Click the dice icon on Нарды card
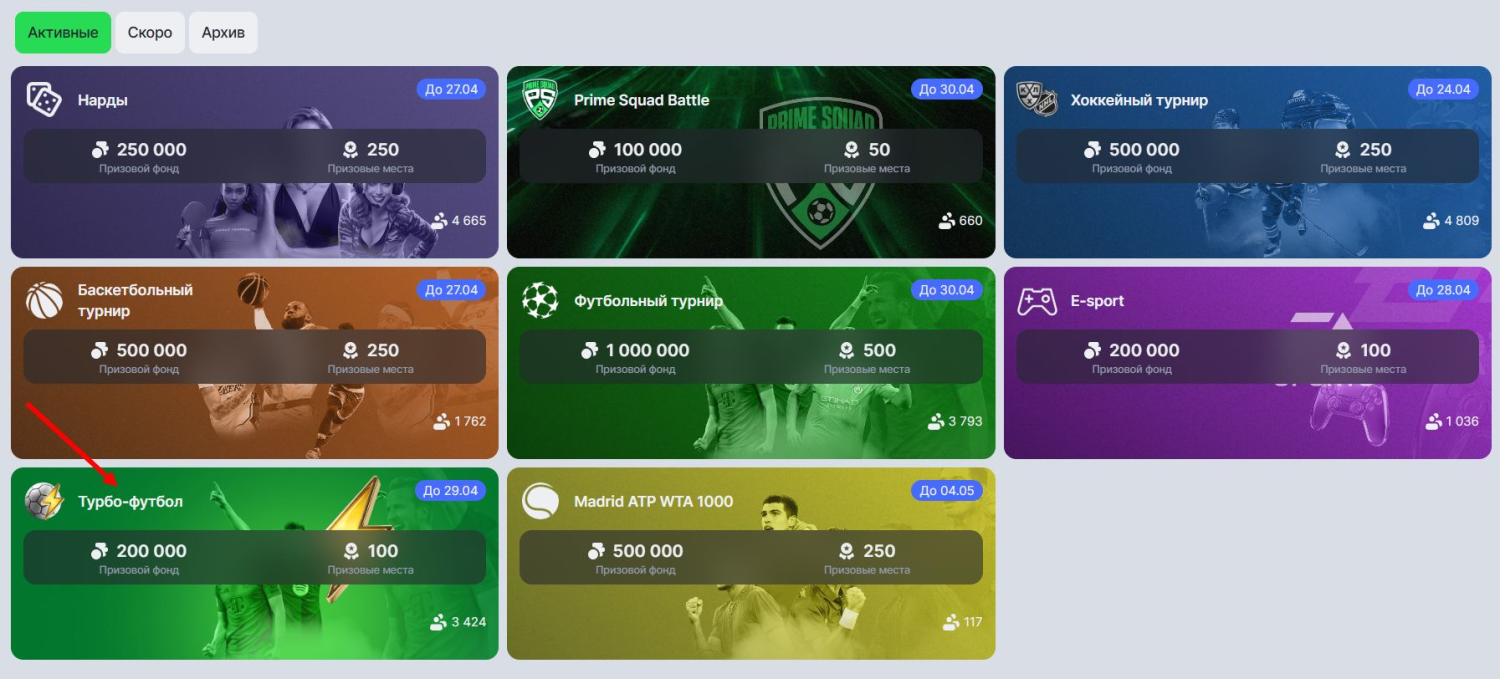The height and width of the screenshot is (679, 1500). coord(44,100)
